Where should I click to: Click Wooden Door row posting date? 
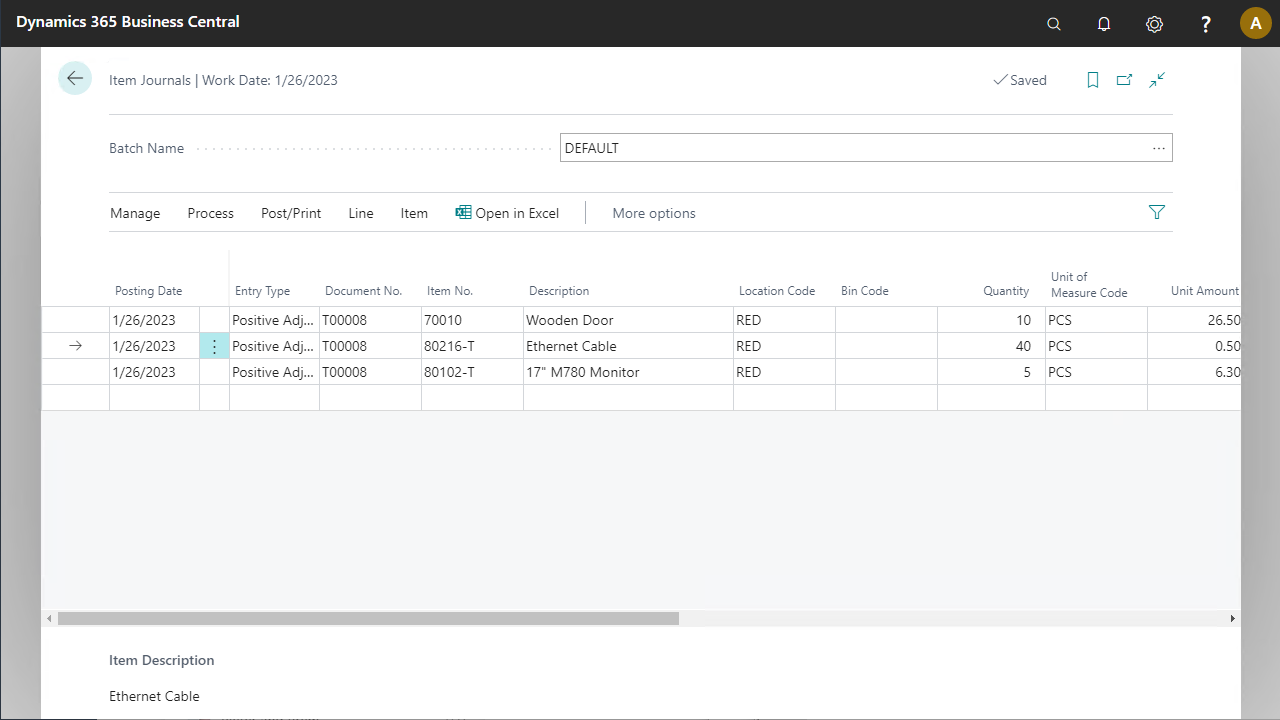coord(154,320)
